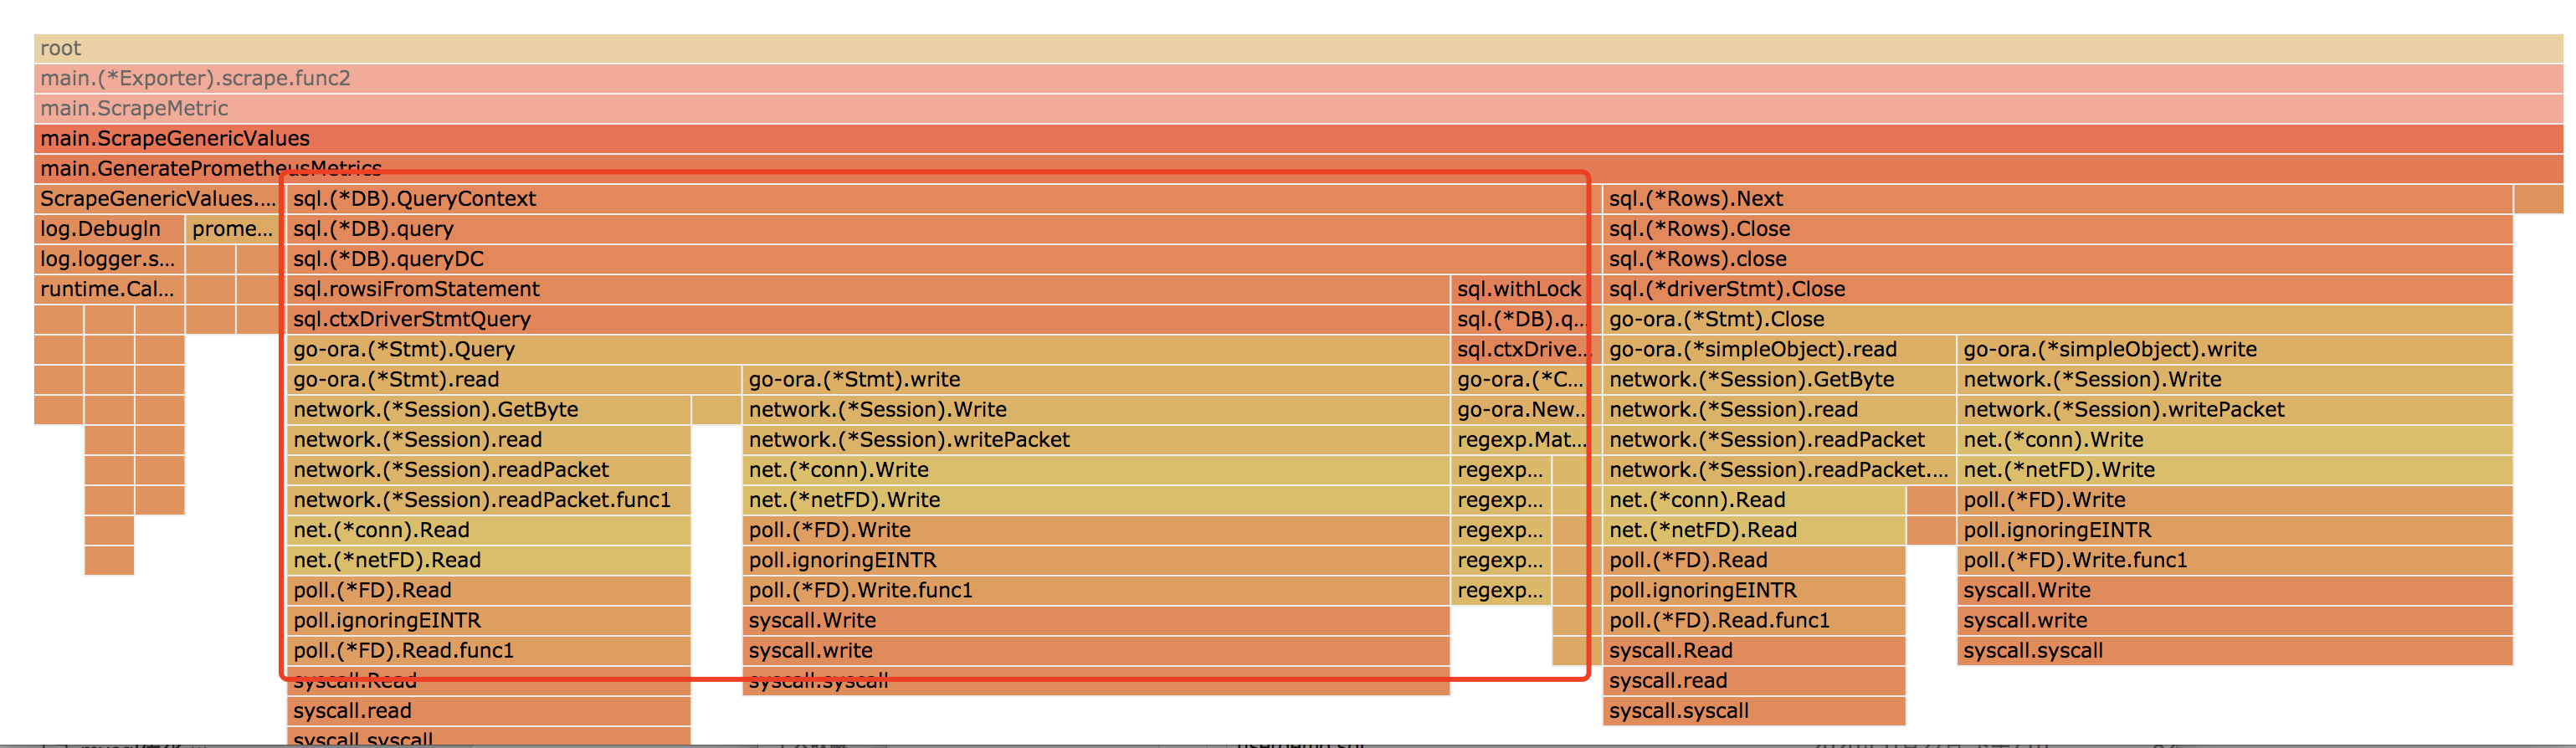The height and width of the screenshot is (748, 2576).
Task: Click the truncated ScrapeGenericValues.... frame
Action: 158,198
